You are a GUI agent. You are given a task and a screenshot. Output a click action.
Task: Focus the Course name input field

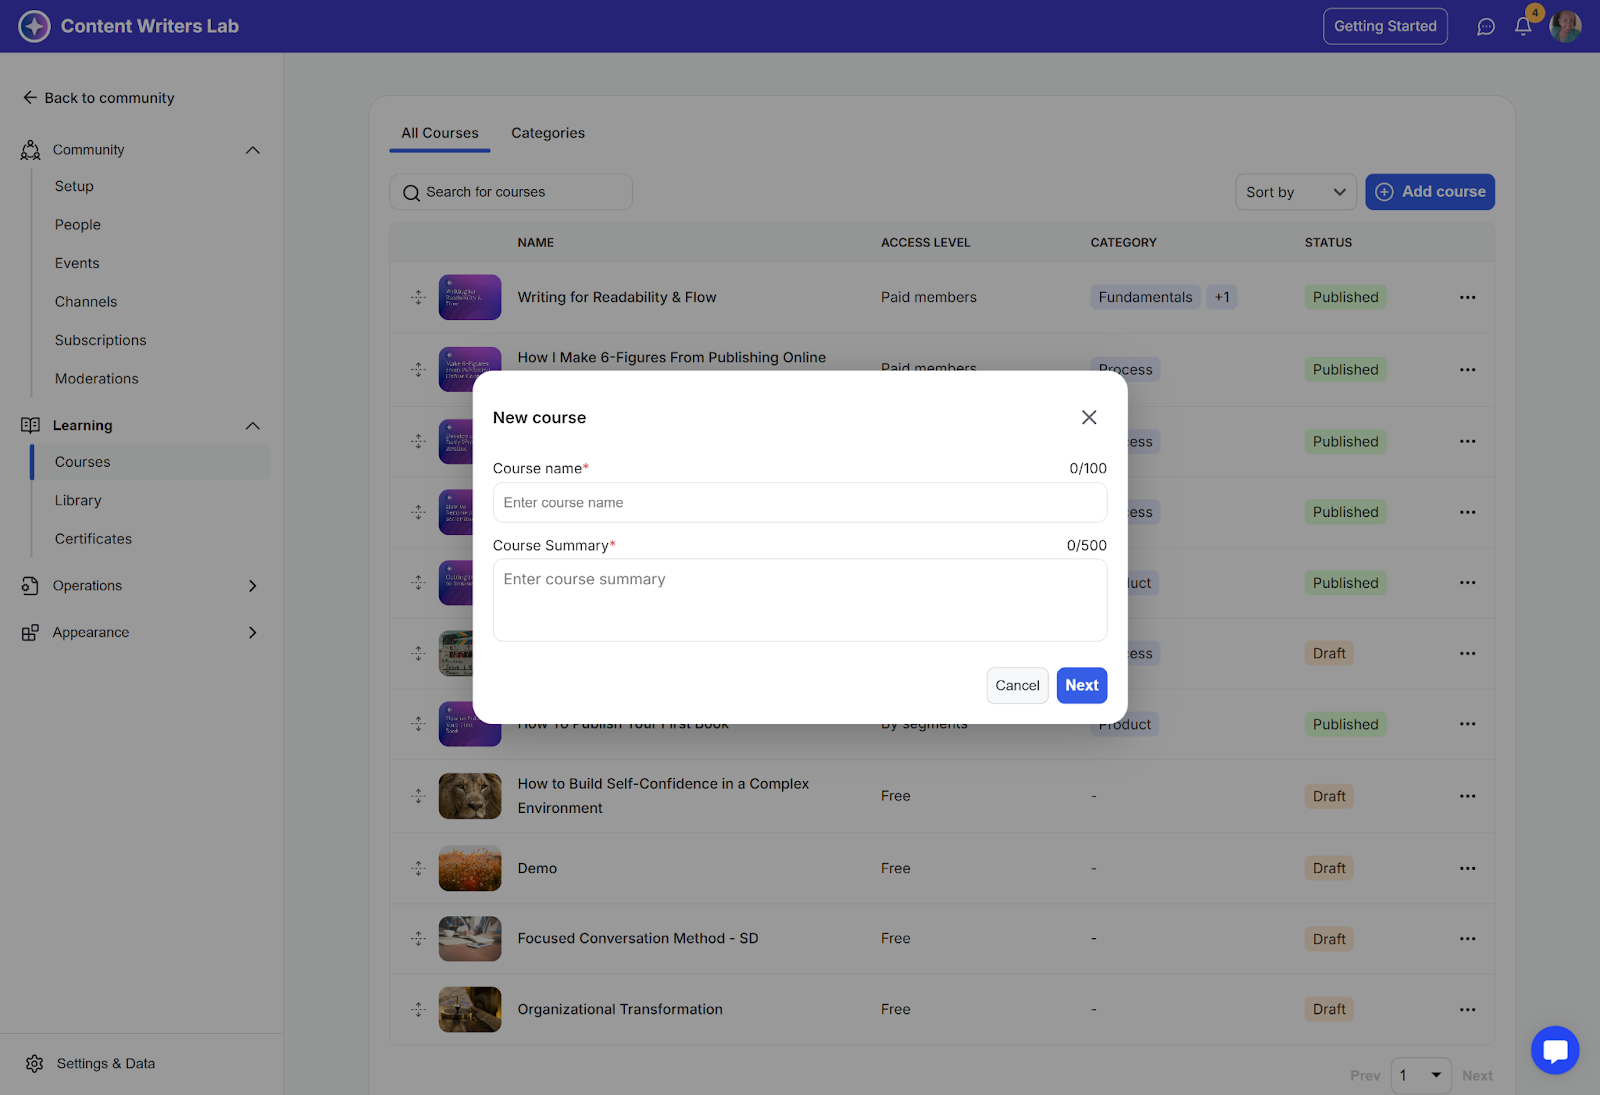pos(799,503)
